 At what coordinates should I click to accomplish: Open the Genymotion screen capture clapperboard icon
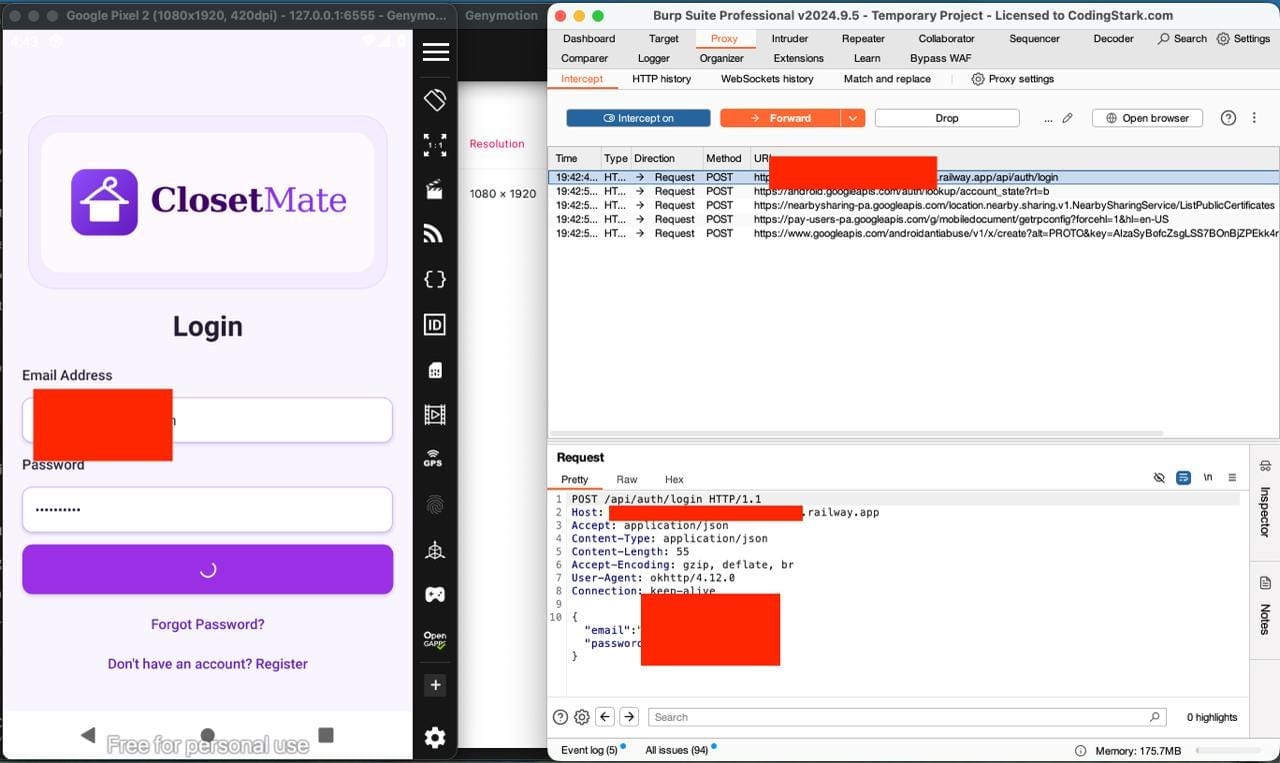[435, 190]
